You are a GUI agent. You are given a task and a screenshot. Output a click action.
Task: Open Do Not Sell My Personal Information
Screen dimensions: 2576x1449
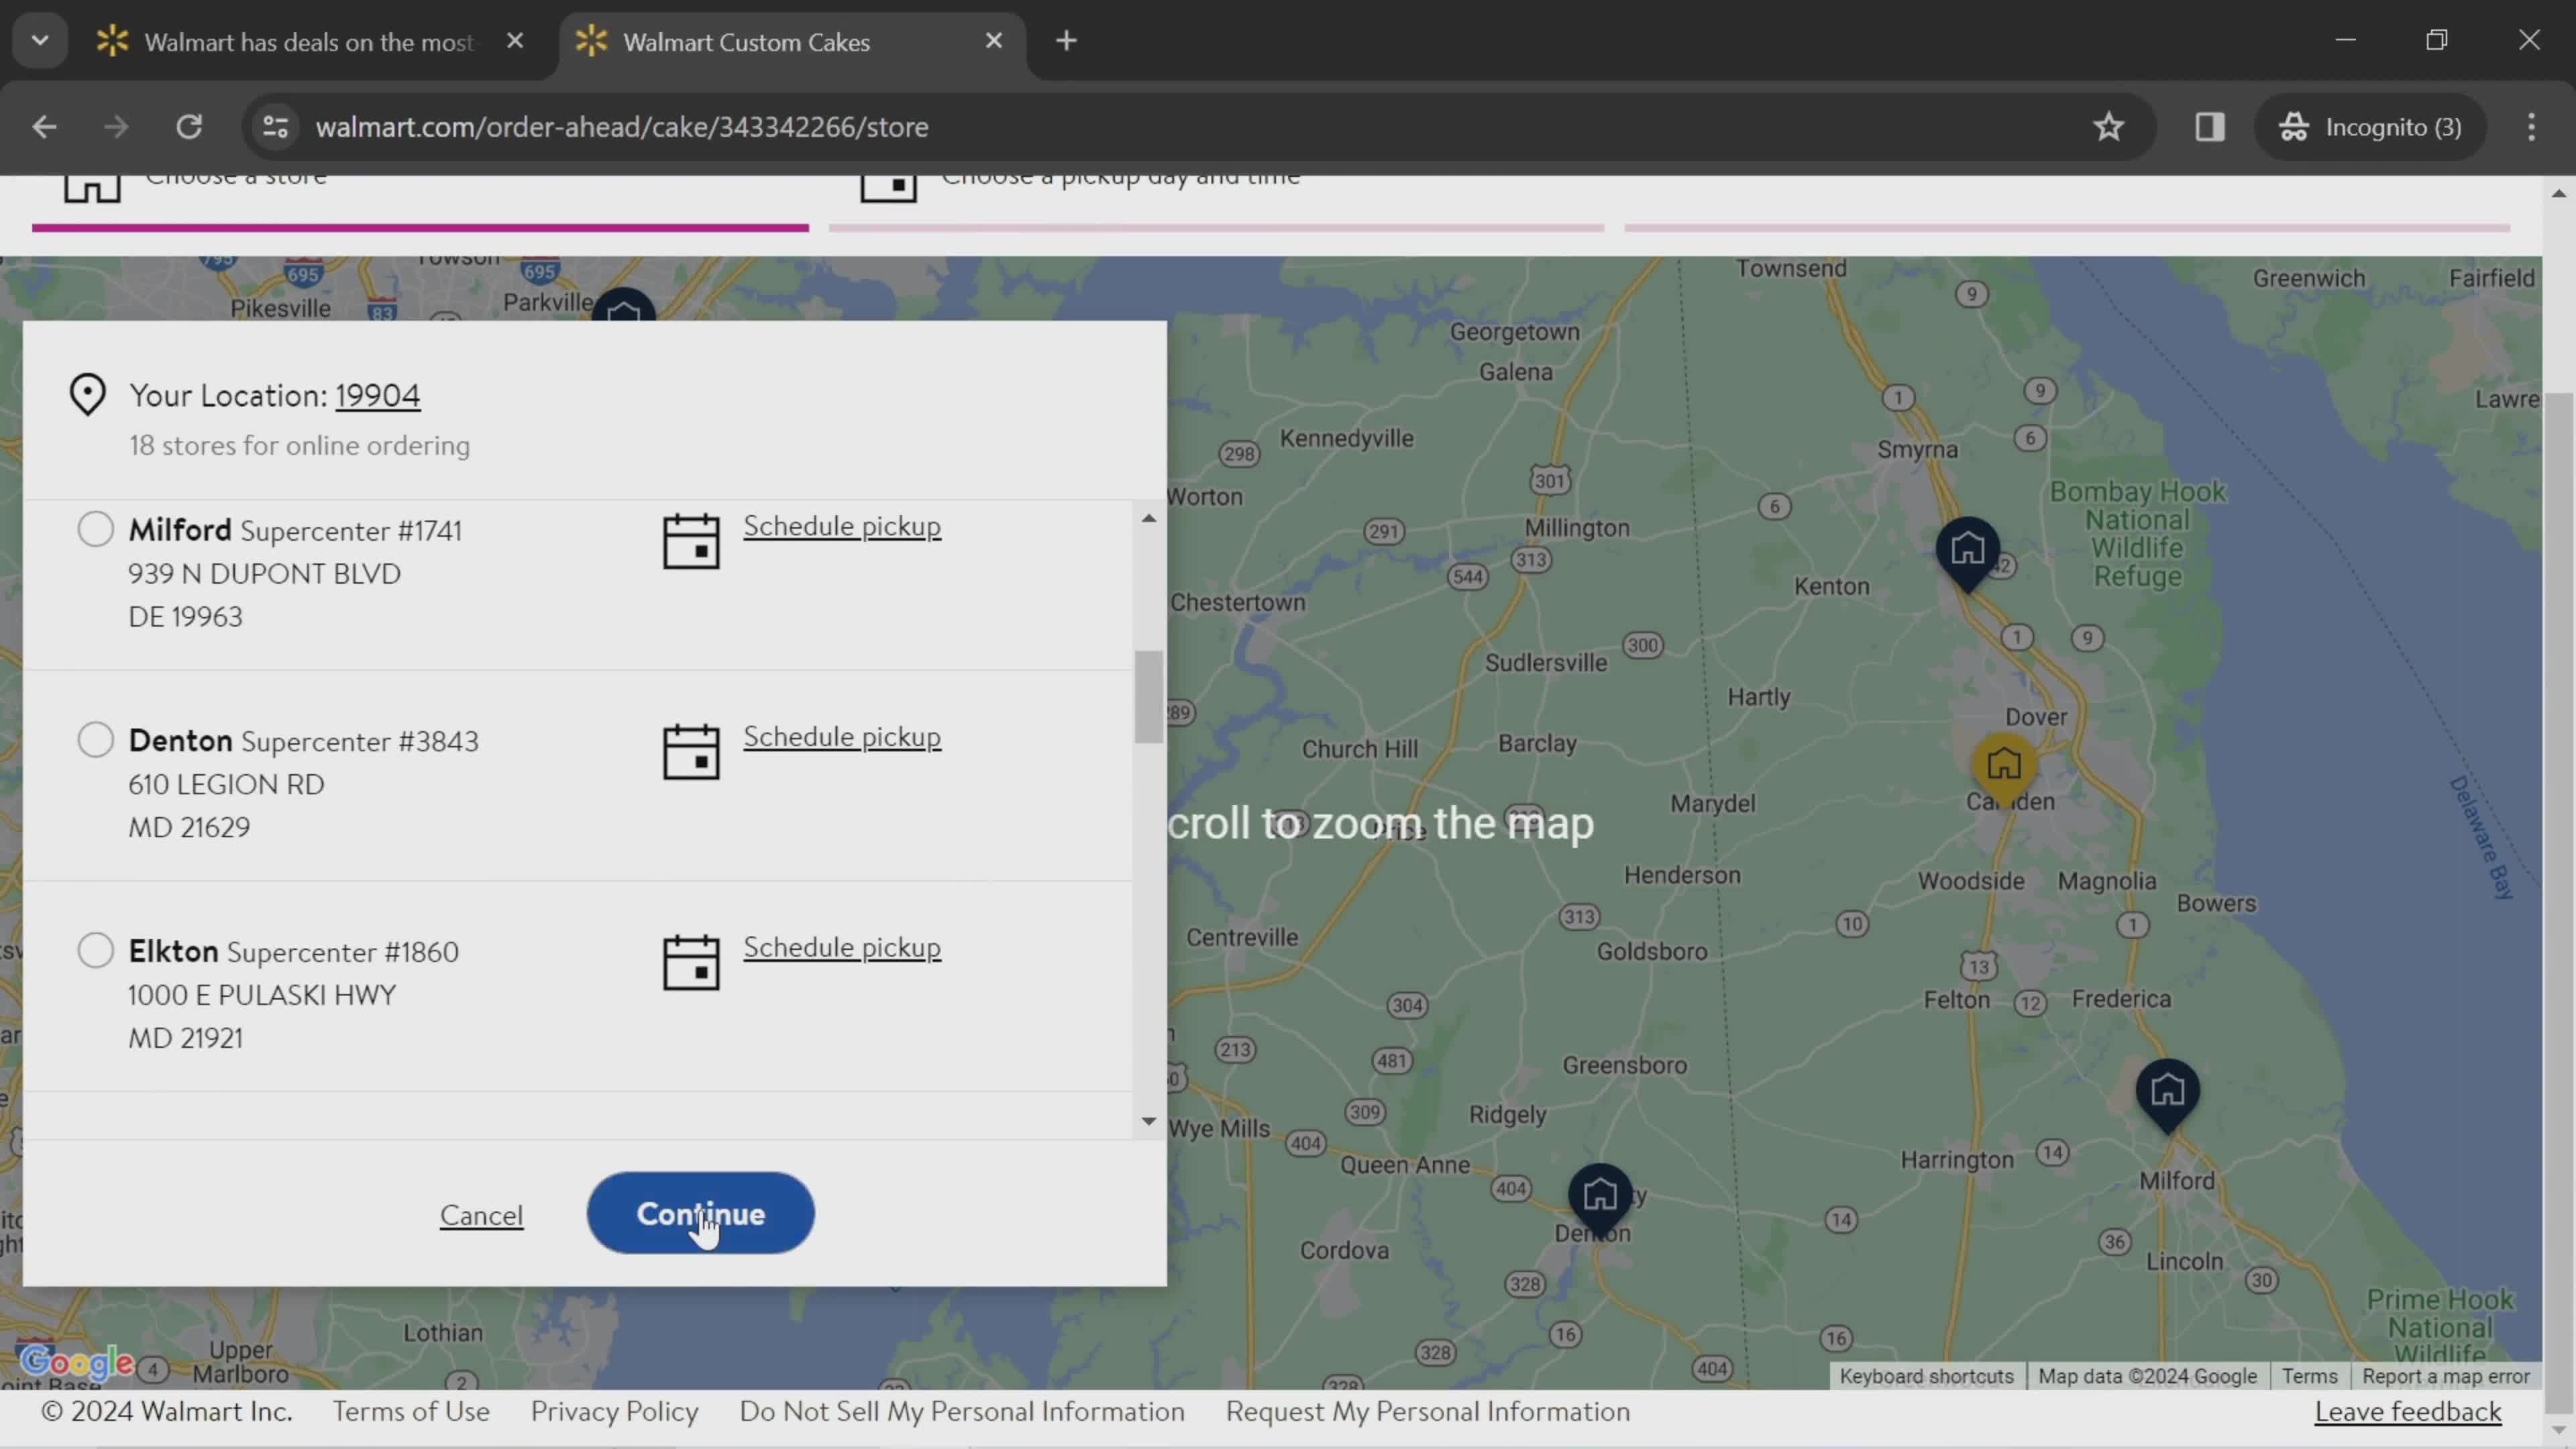pos(962,1412)
